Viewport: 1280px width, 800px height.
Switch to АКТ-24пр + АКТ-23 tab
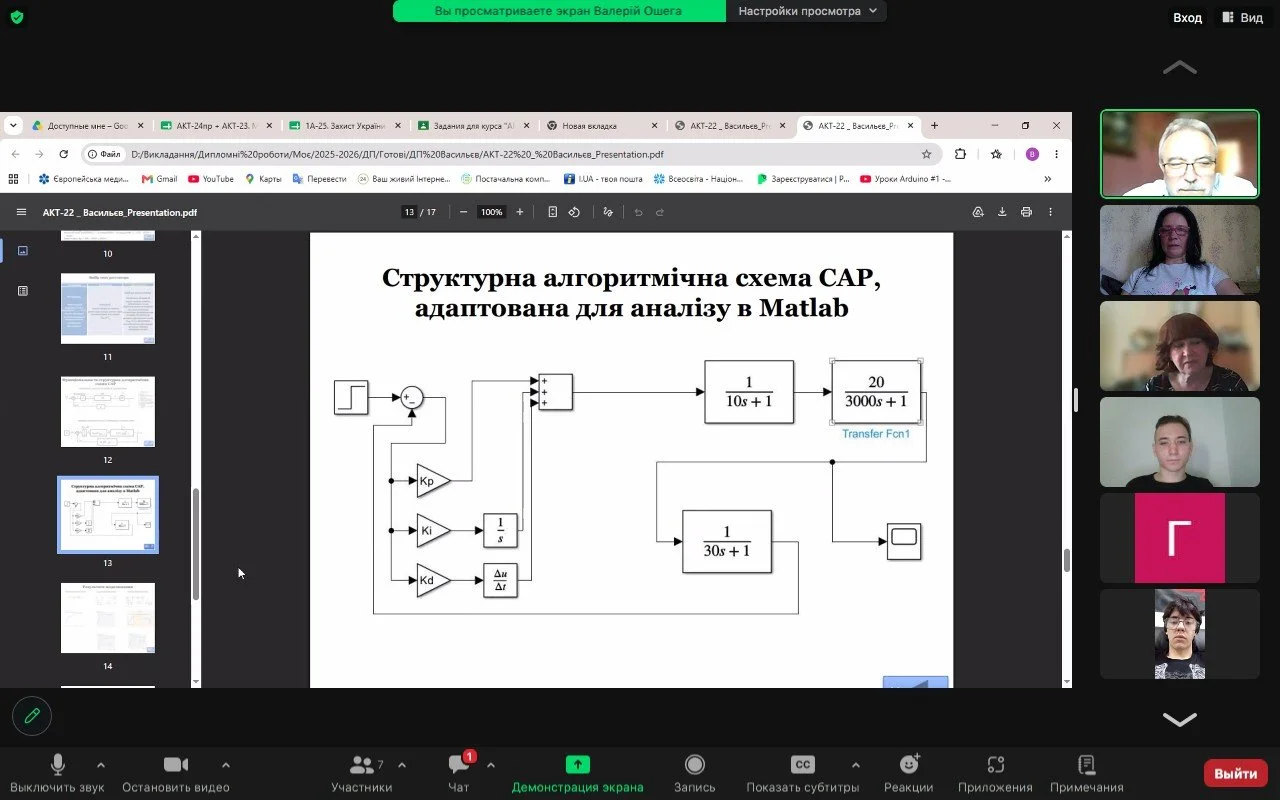click(216, 126)
